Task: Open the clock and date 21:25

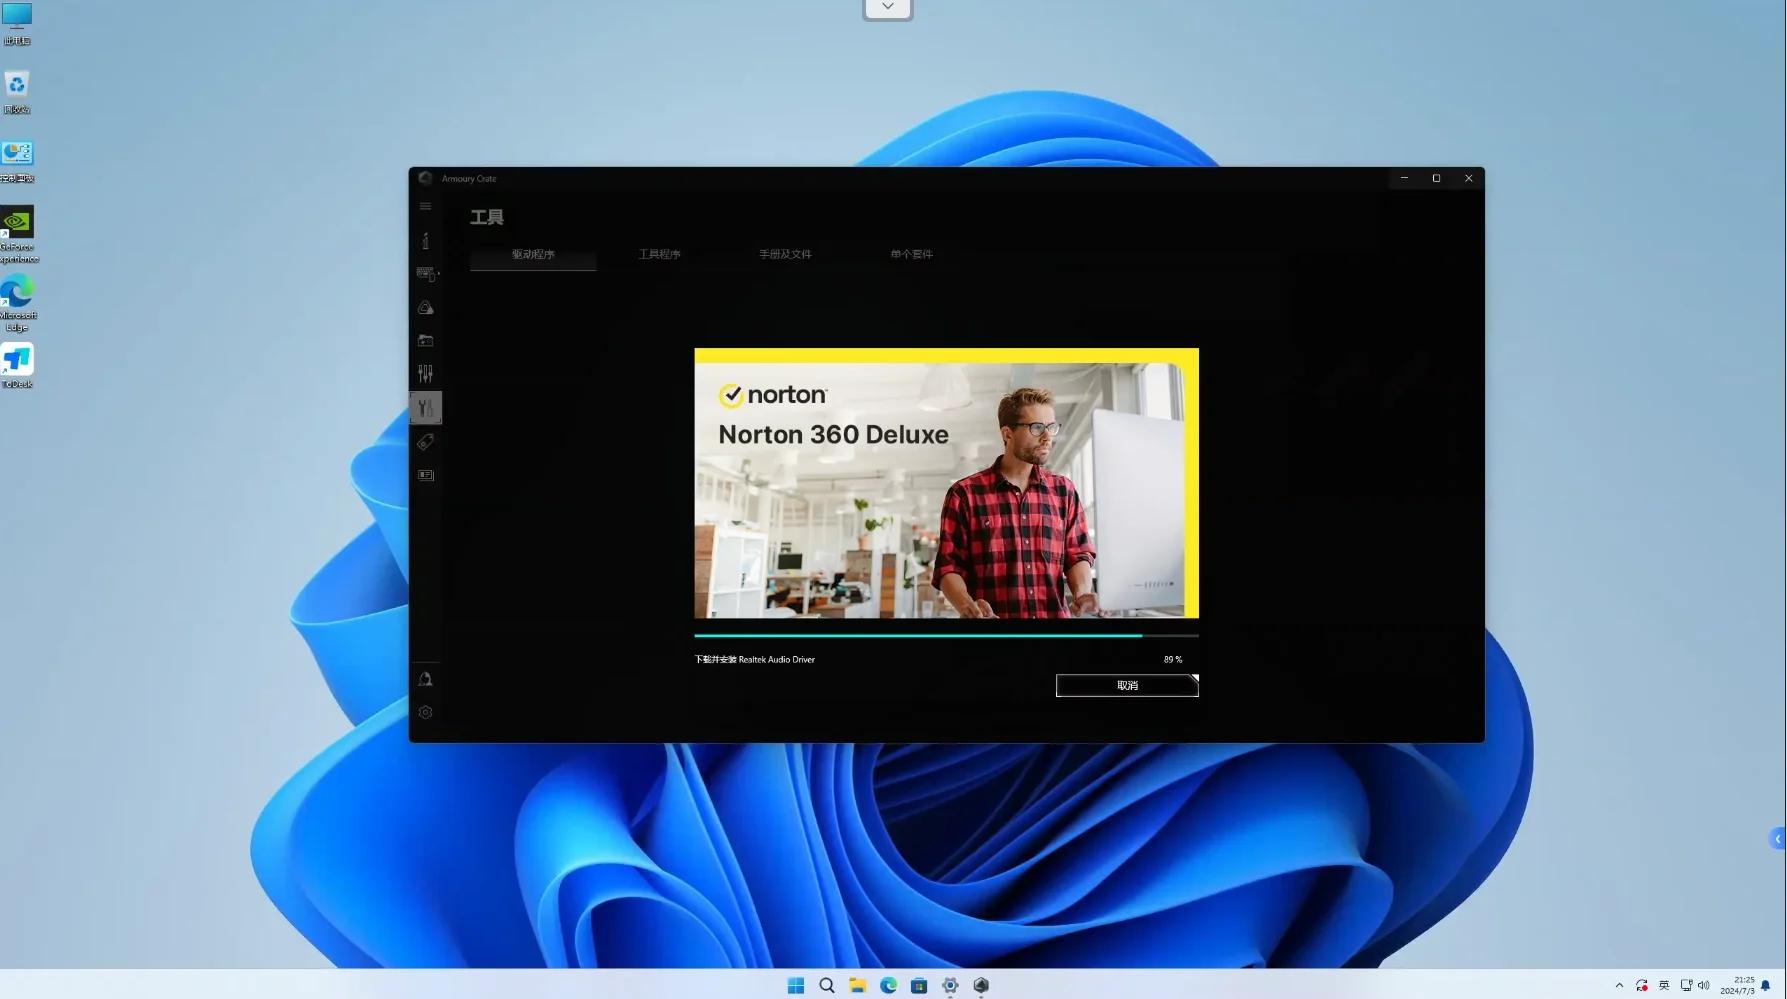Action: pyautogui.click(x=1738, y=985)
